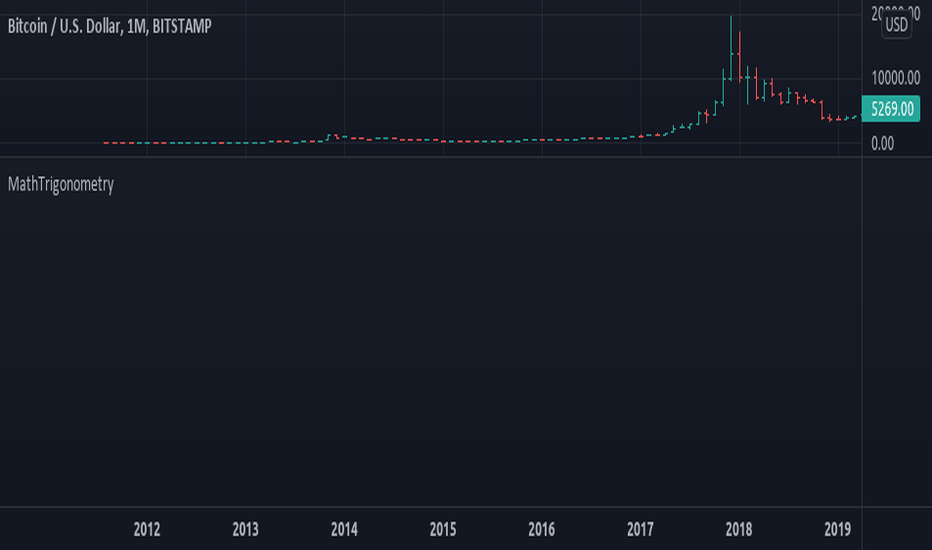Click the 2013 time axis label
This screenshot has height=550, width=932.
point(245,529)
